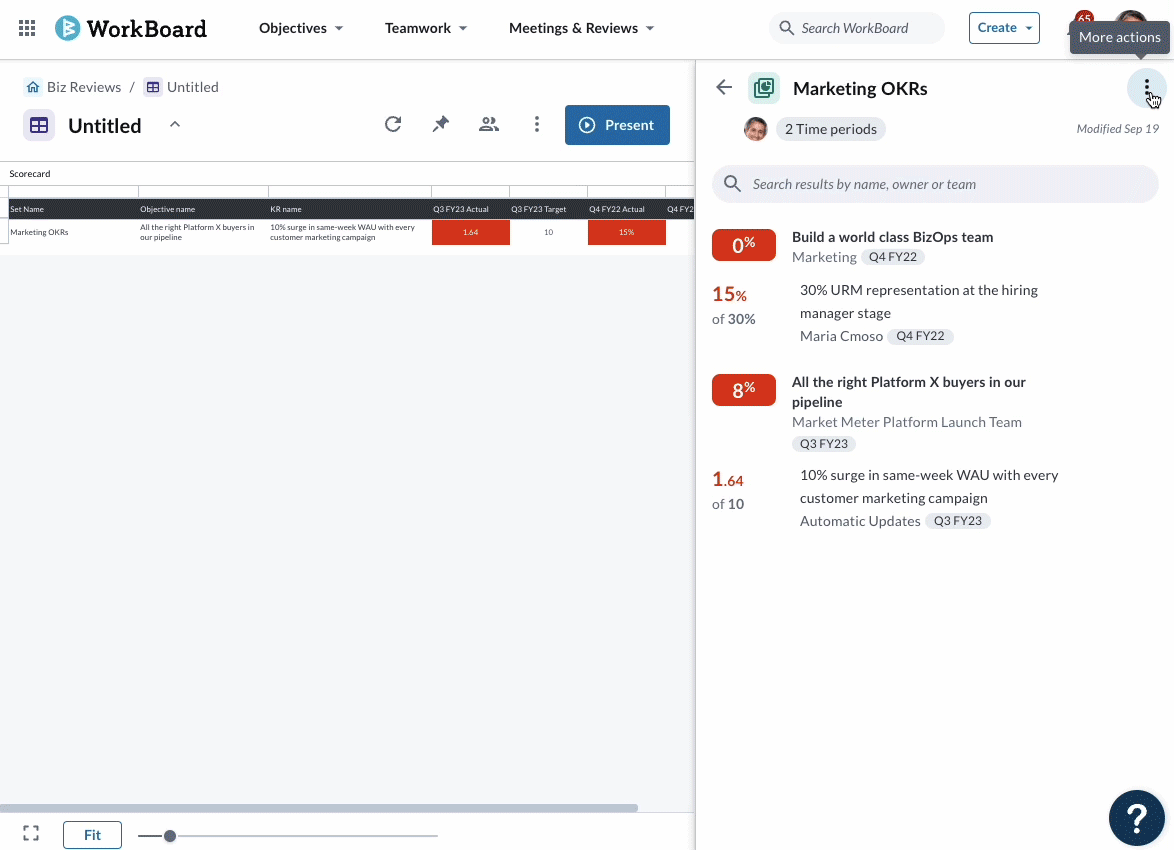Click the WorkBoard logo
The image size is (1174, 850).
pyautogui.click(x=131, y=28)
